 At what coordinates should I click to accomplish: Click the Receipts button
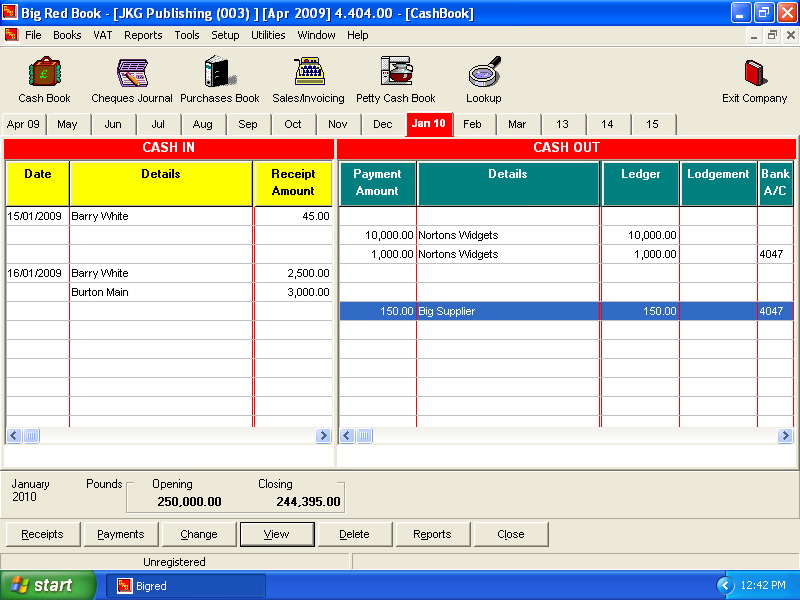[x=43, y=534]
